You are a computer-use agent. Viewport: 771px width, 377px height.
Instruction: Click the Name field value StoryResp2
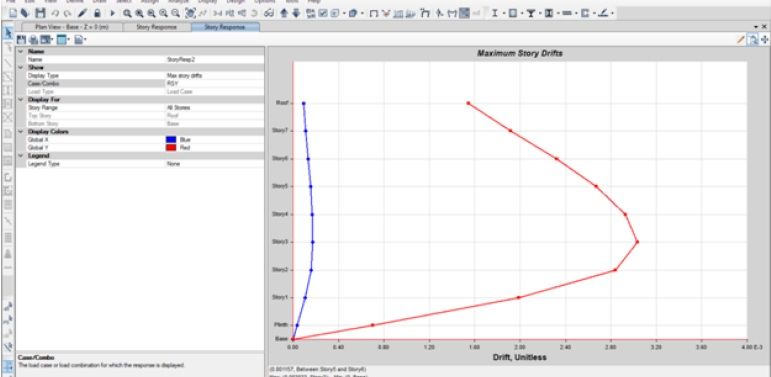pyautogui.click(x=214, y=59)
